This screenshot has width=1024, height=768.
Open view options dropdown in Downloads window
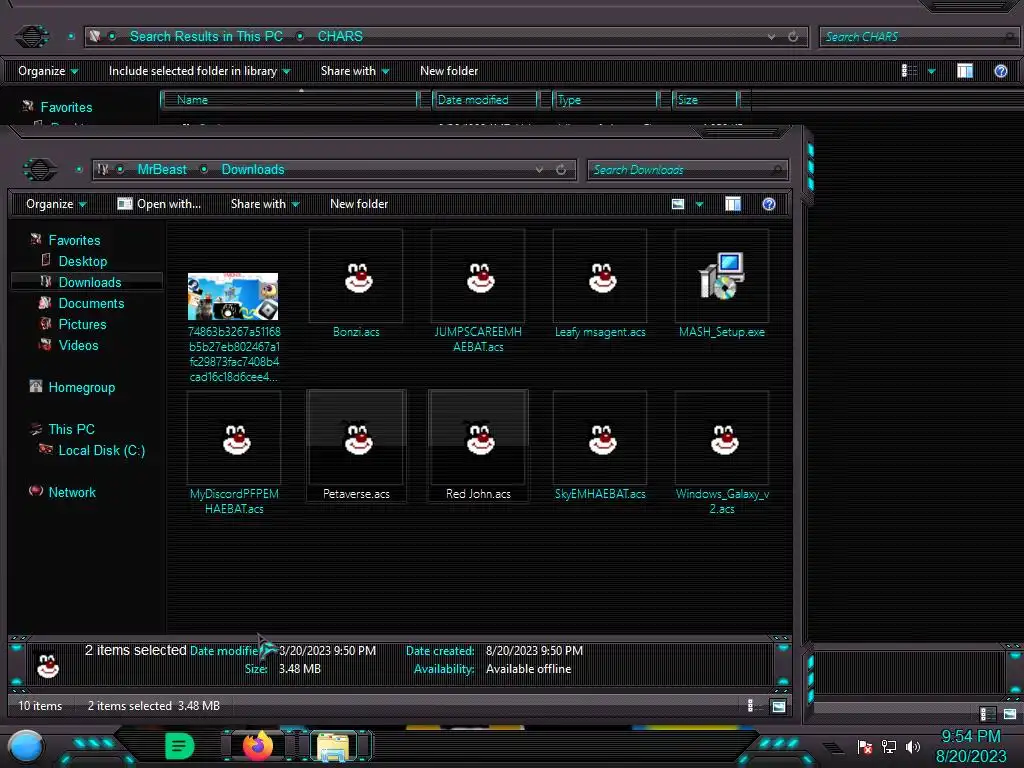click(x=699, y=204)
